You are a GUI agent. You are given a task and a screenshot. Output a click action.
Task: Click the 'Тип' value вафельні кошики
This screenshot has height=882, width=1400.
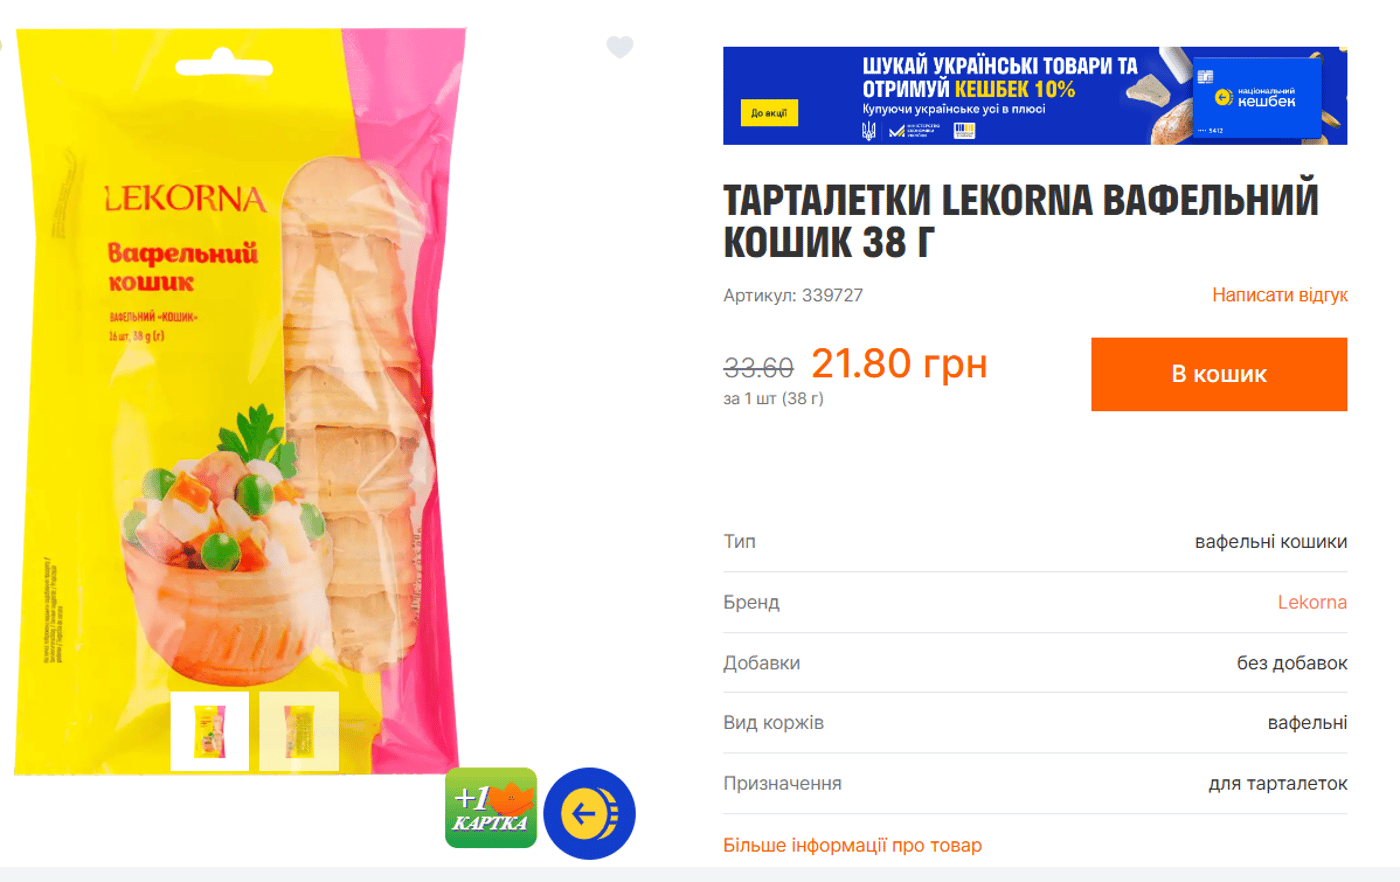(1271, 541)
